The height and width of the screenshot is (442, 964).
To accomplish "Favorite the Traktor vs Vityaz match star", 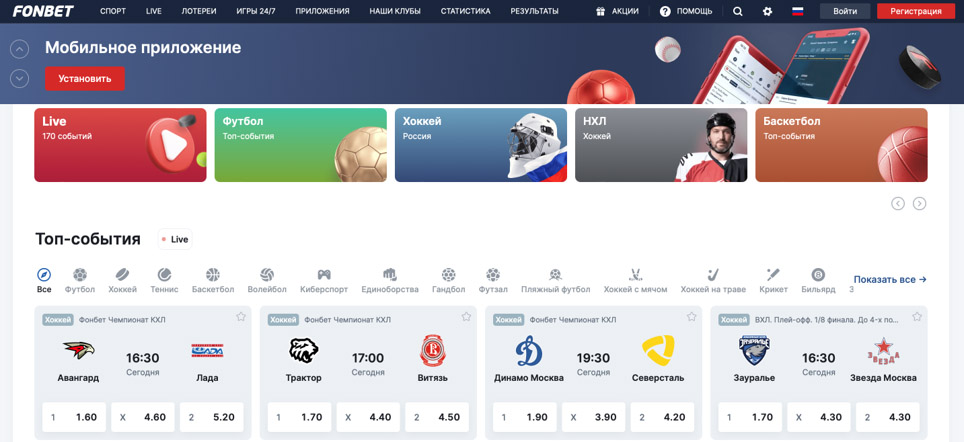I will pos(466,317).
